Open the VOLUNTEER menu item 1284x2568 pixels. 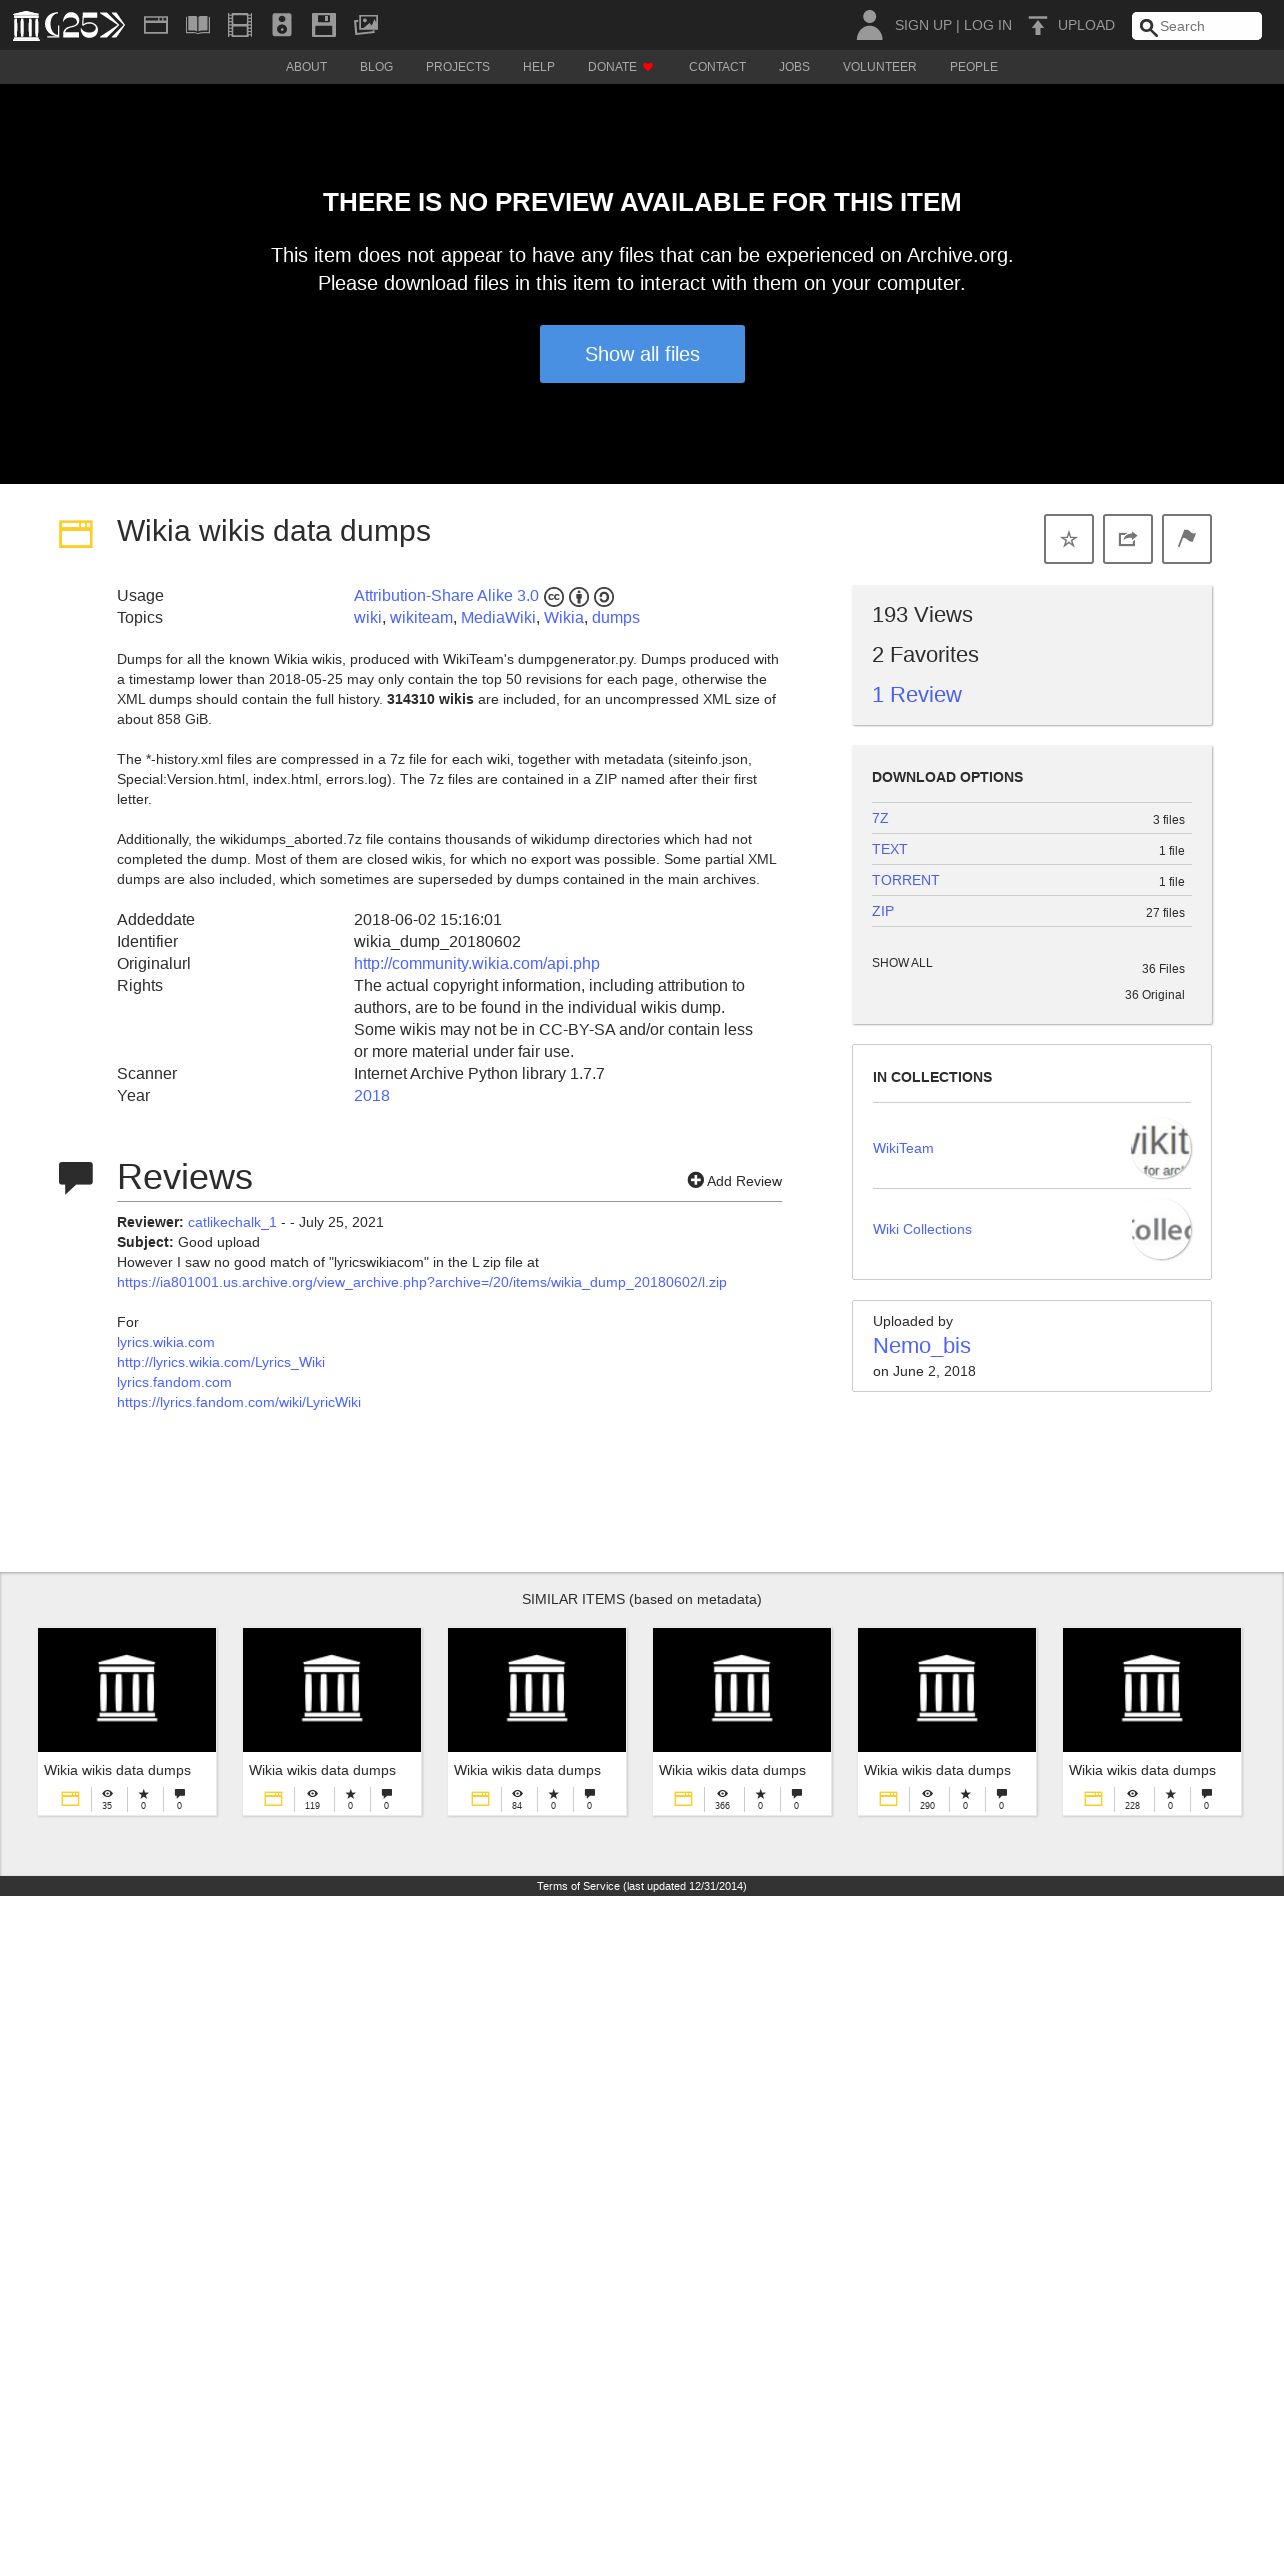[x=879, y=67]
